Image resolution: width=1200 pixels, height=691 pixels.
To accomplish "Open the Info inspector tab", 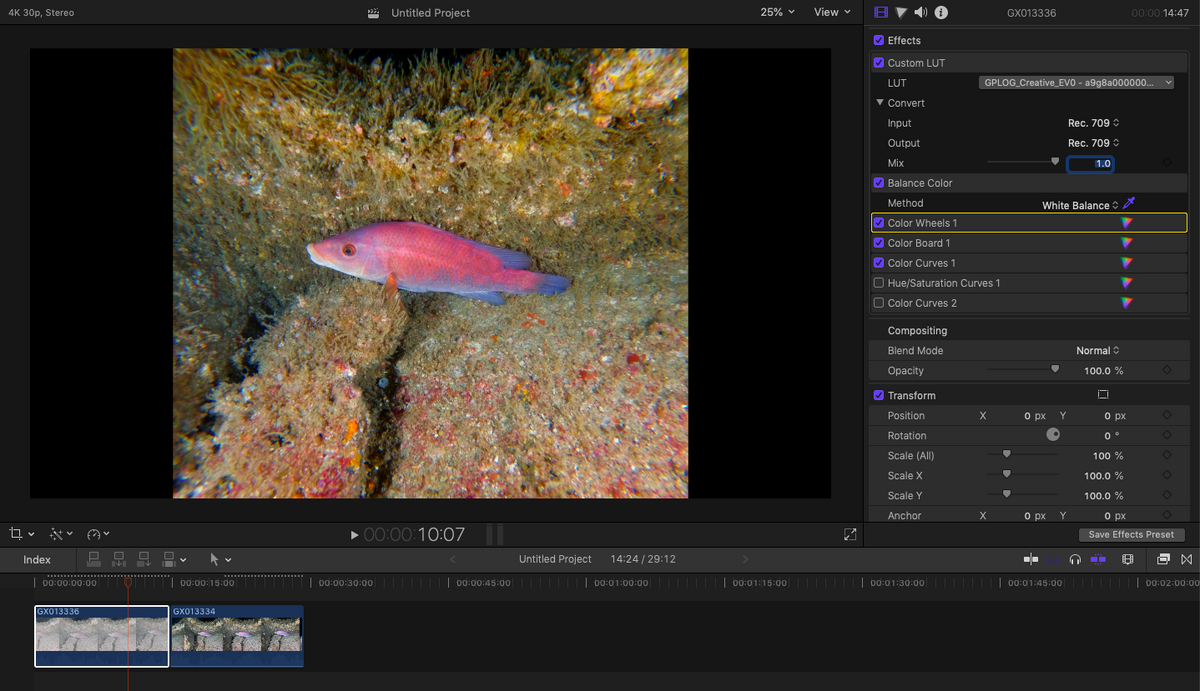I will pos(941,13).
